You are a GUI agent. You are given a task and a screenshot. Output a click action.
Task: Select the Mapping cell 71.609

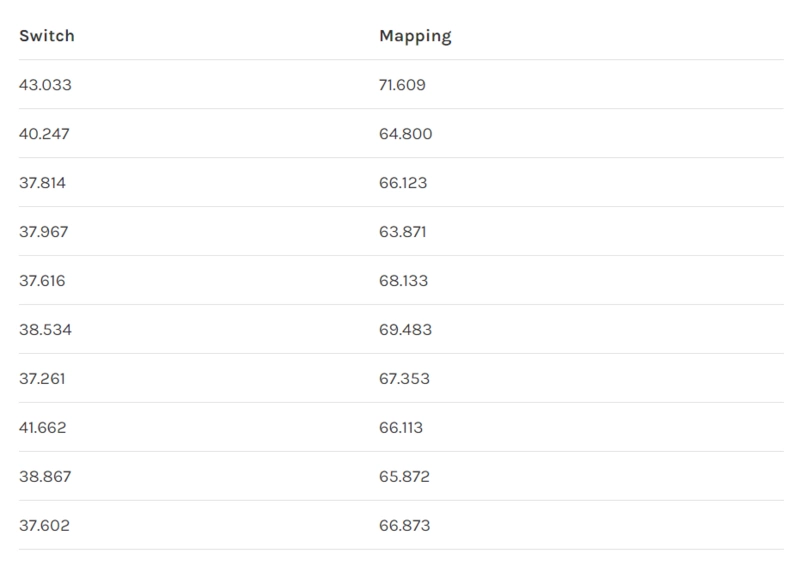point(402,85)
